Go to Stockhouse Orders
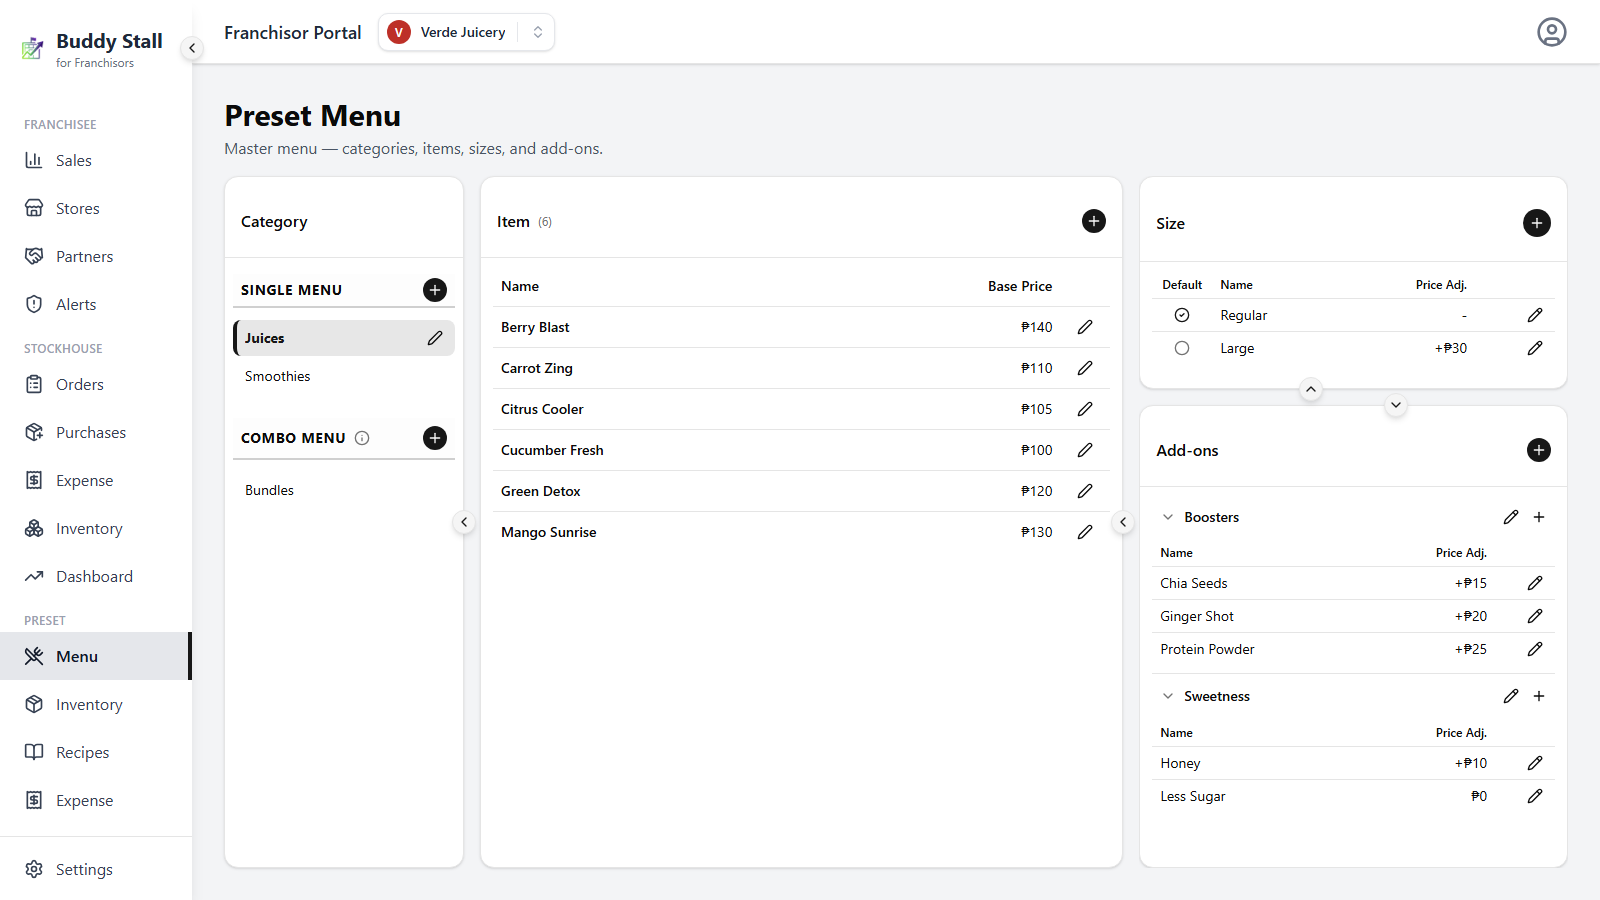The width and height of the screenshot is (1600, 900). tap(96, 384)
